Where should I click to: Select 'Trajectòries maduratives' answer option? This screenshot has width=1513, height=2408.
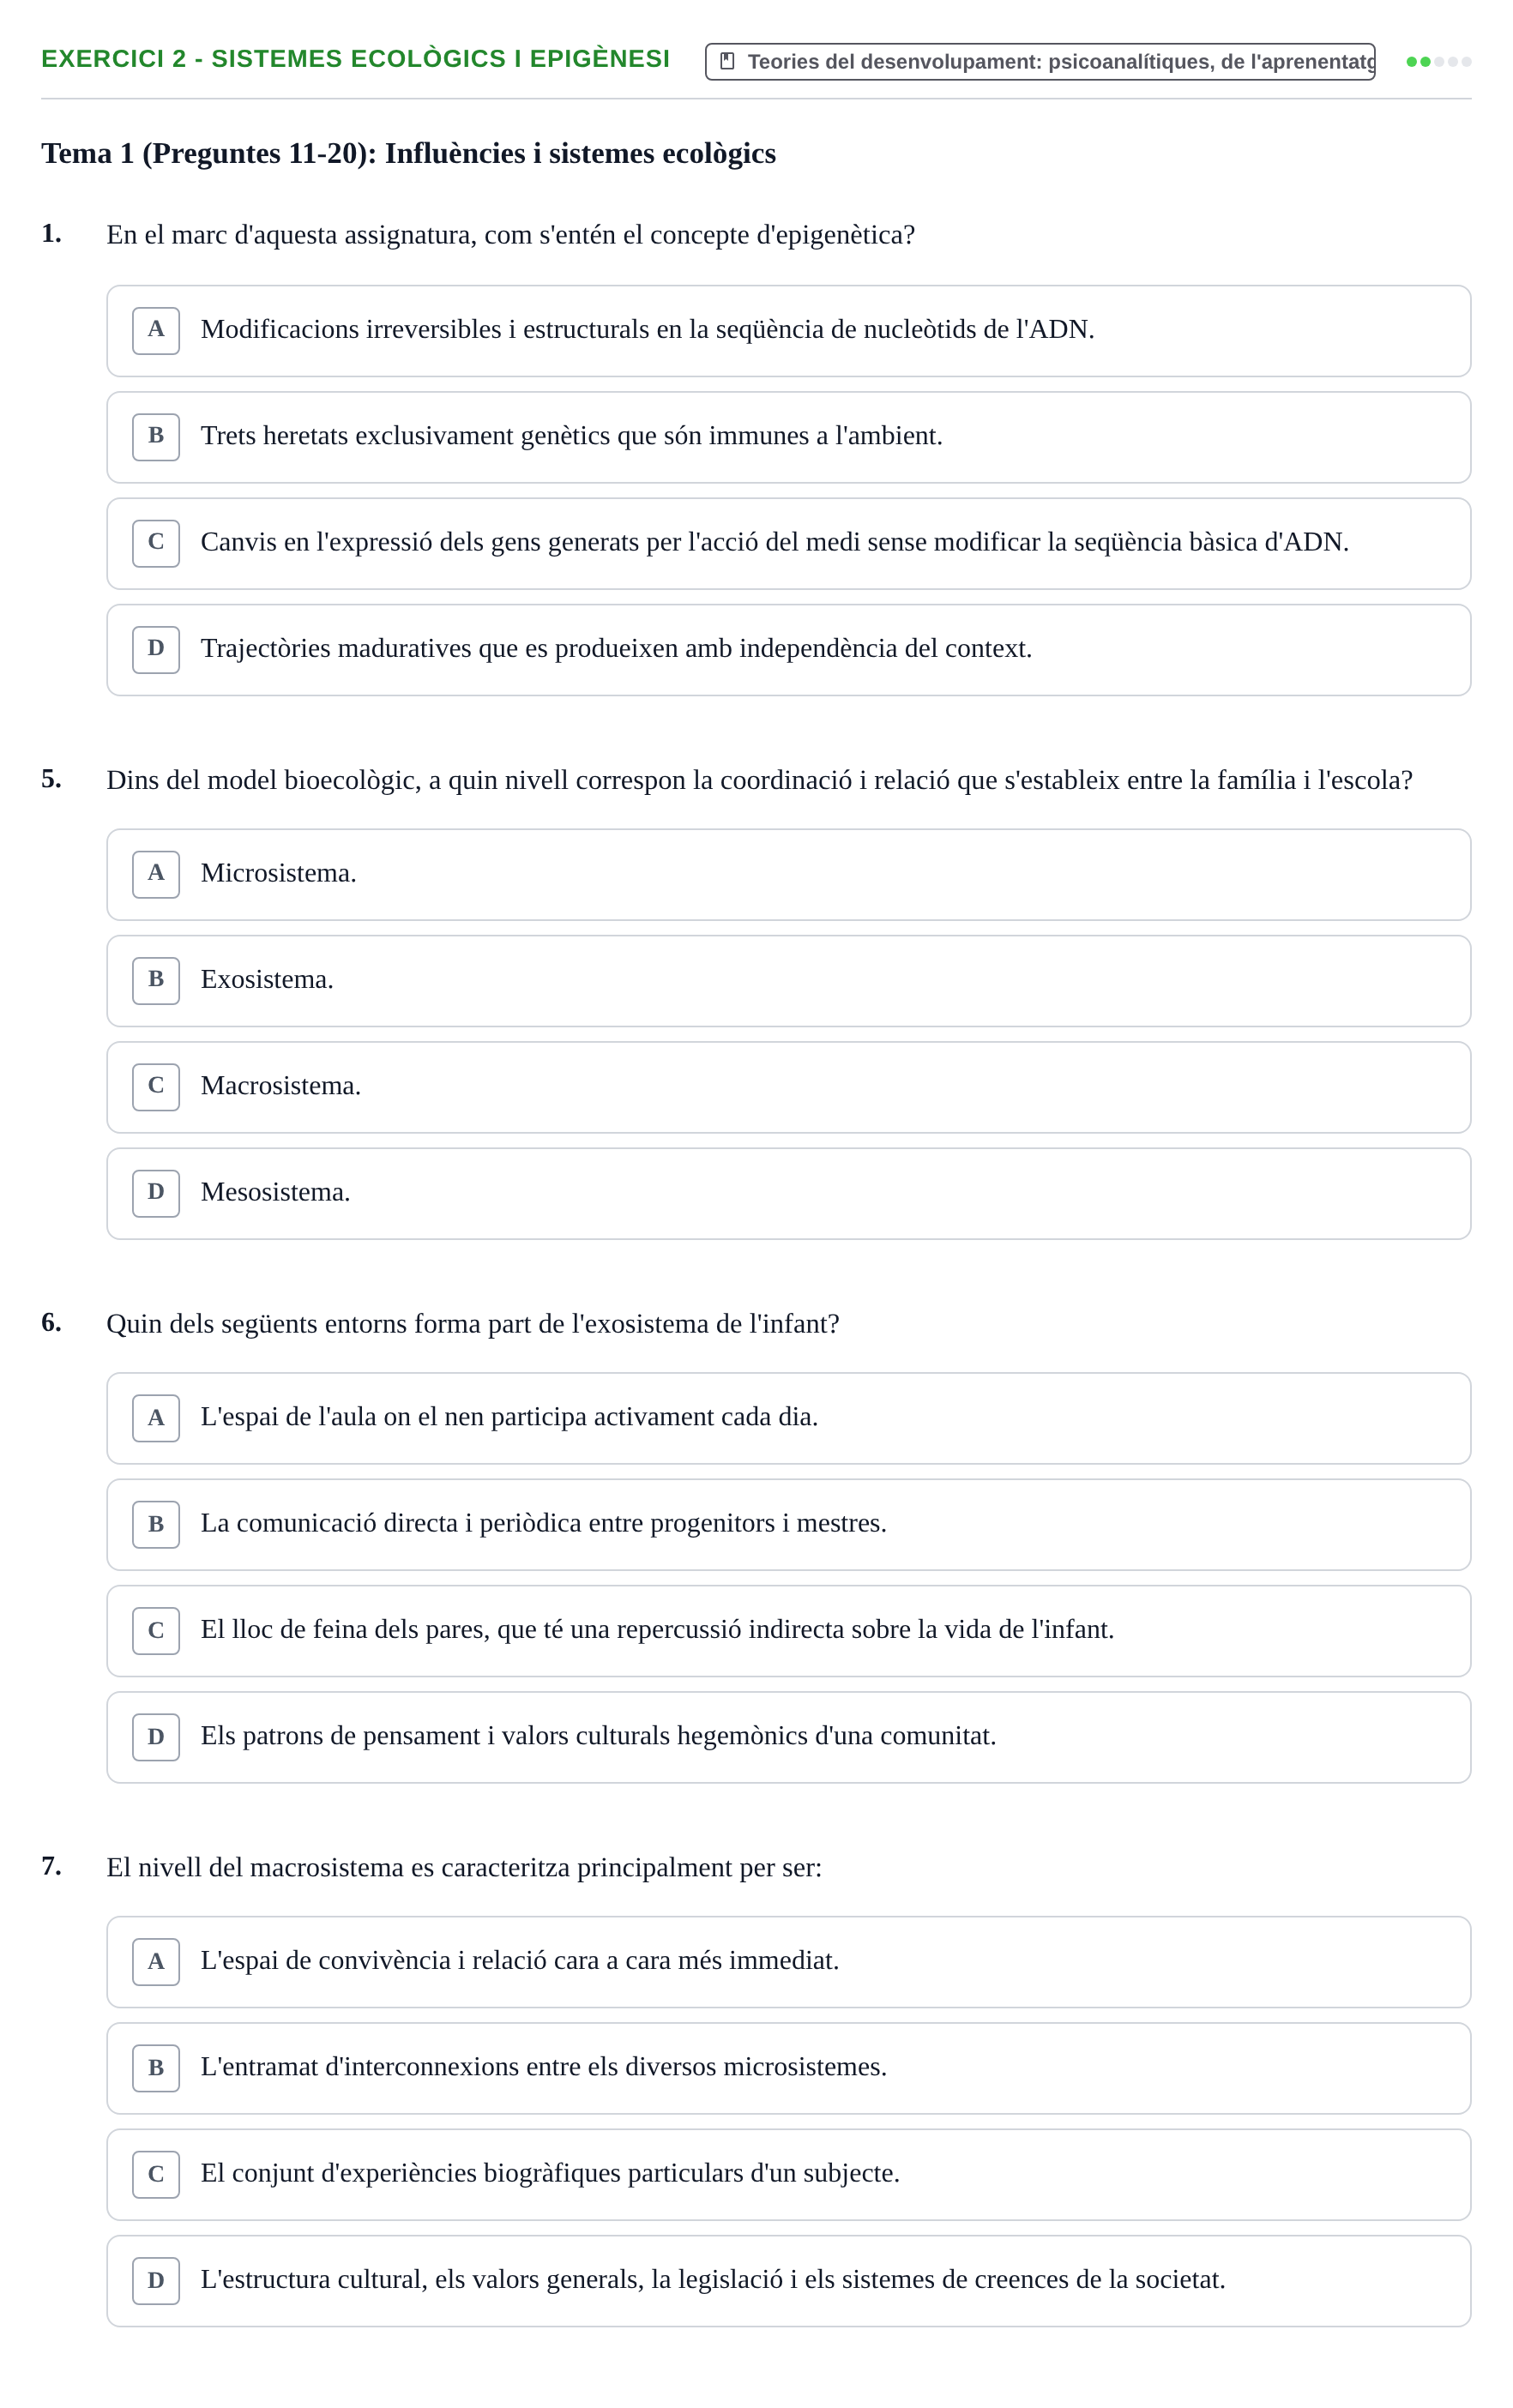[x=788, y=650]
